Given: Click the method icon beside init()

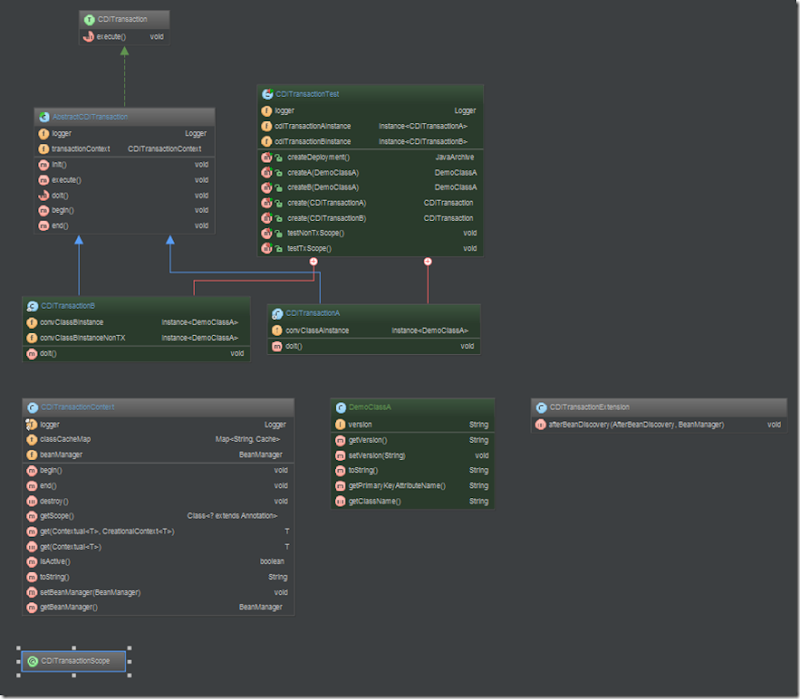Looking at the screenshot, I should tap(44, 165).
